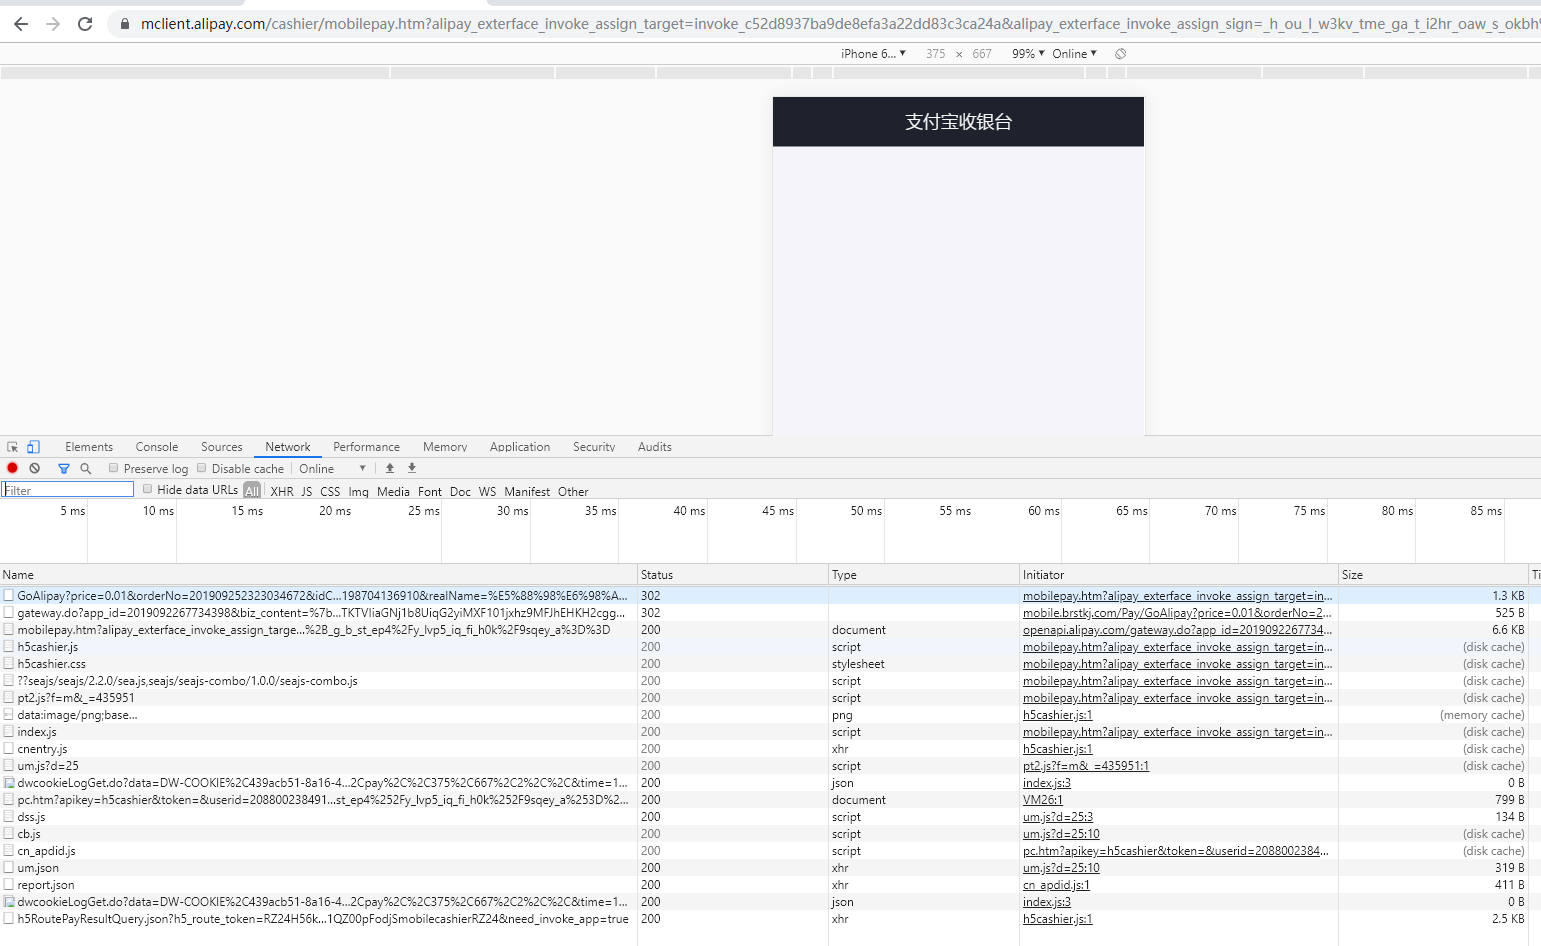This screenshot has height=946, width=1541.
Task: Open cn_apdid.js:1 initiator link
Action: (1056, 885)
